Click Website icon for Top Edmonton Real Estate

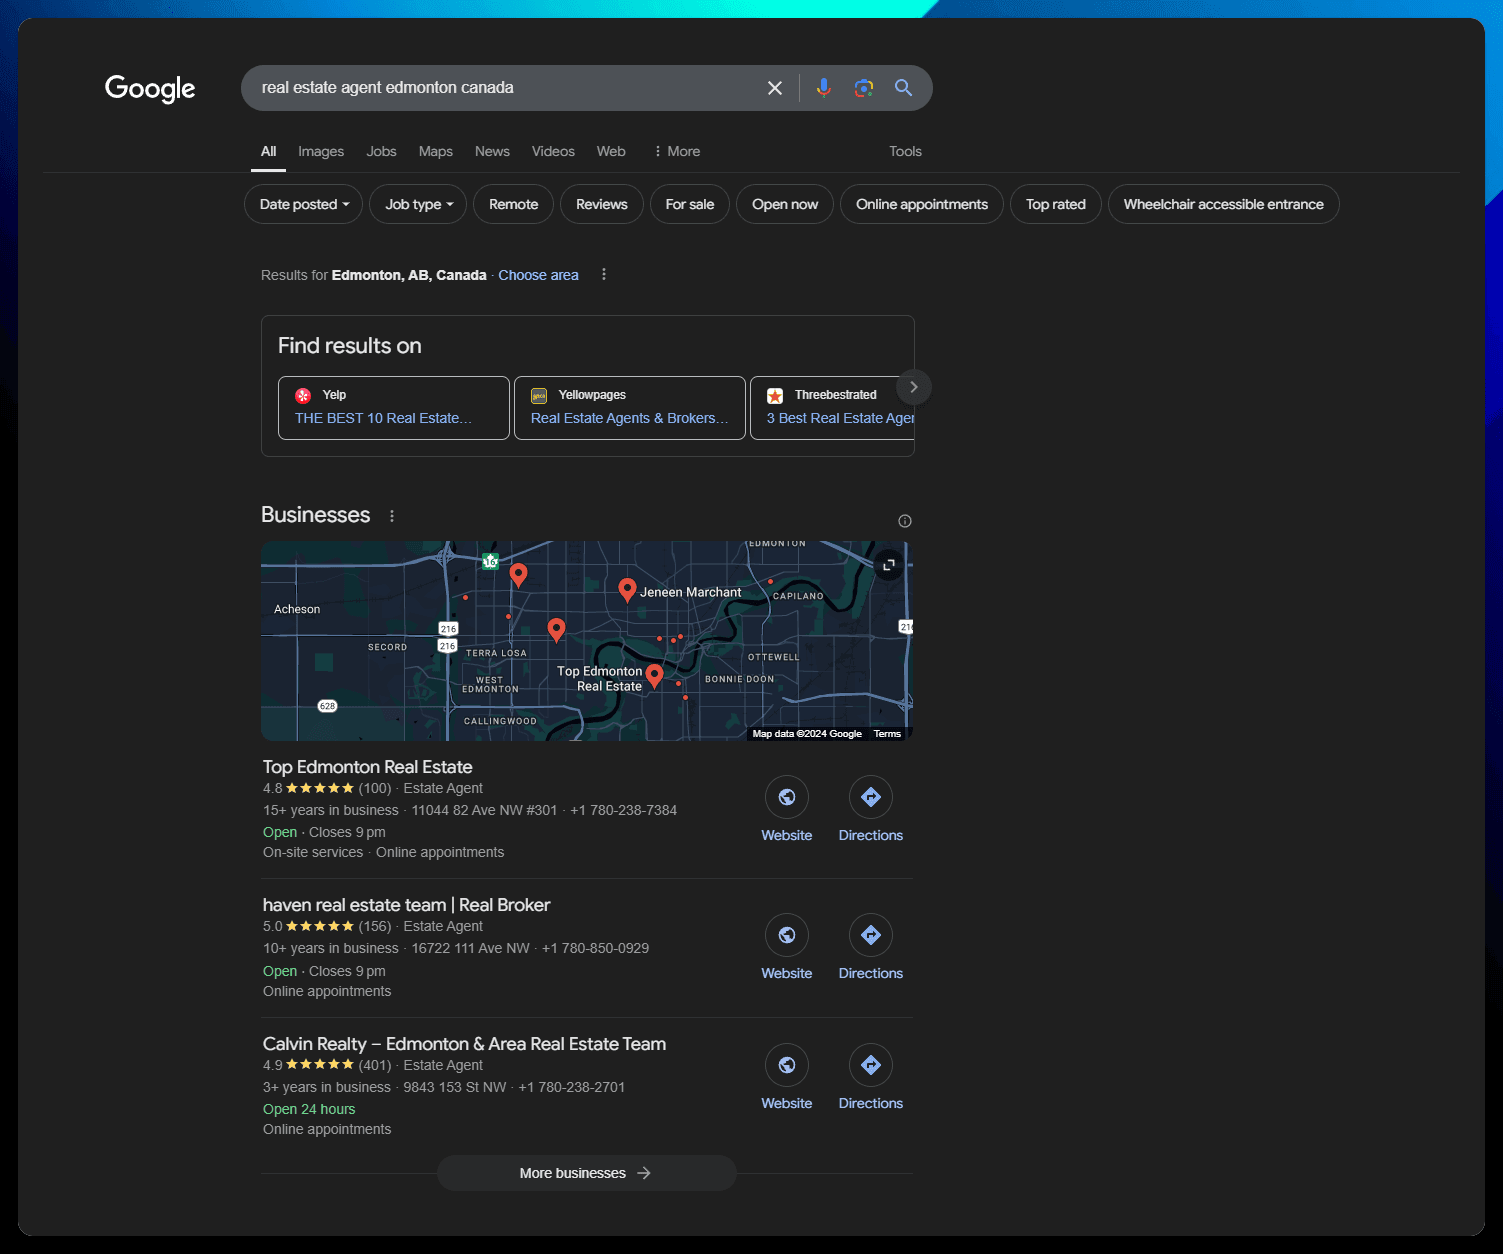(x=787, y=797)
